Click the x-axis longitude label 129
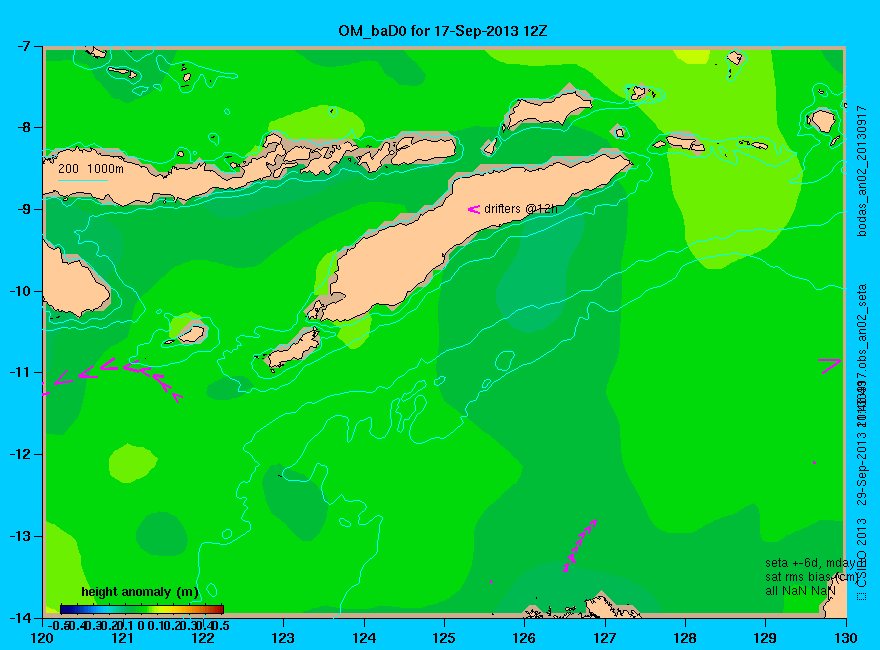880x650 pixels. (x=766, y=638)
